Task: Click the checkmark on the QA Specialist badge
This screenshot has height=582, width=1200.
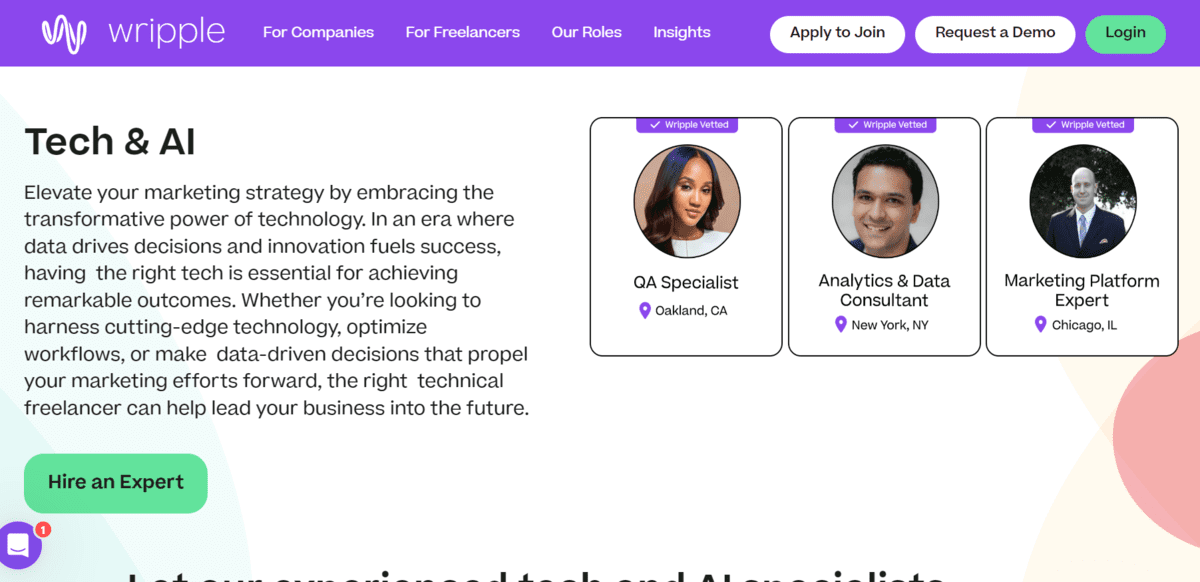Action: tap(656, 124)
